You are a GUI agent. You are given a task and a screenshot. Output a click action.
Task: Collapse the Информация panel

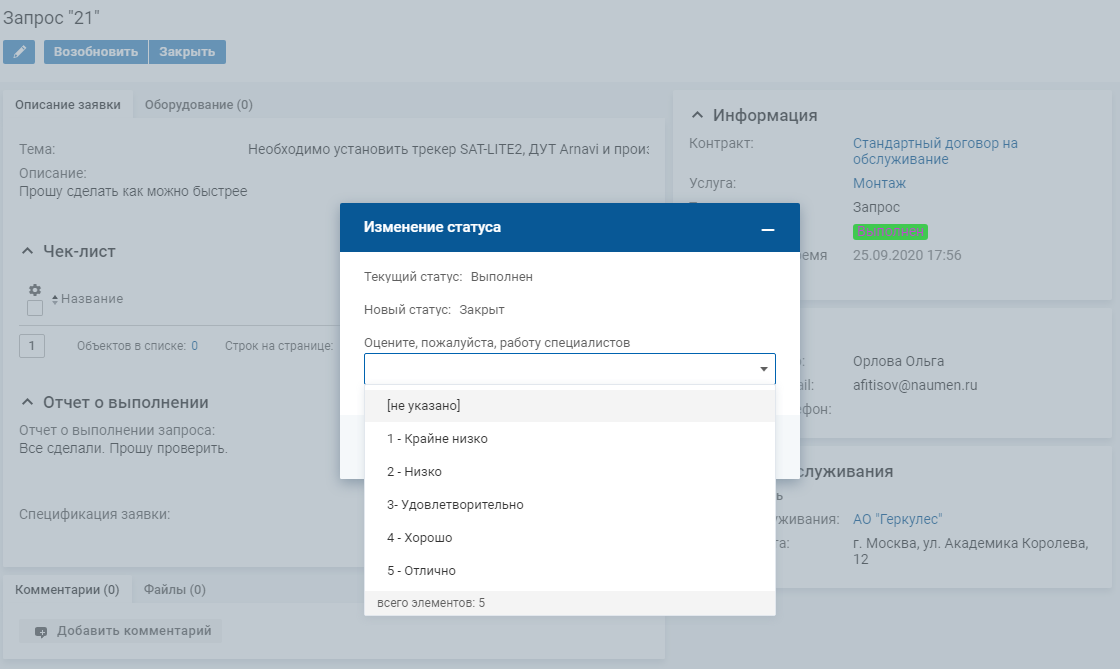click(x=697, y=115)
